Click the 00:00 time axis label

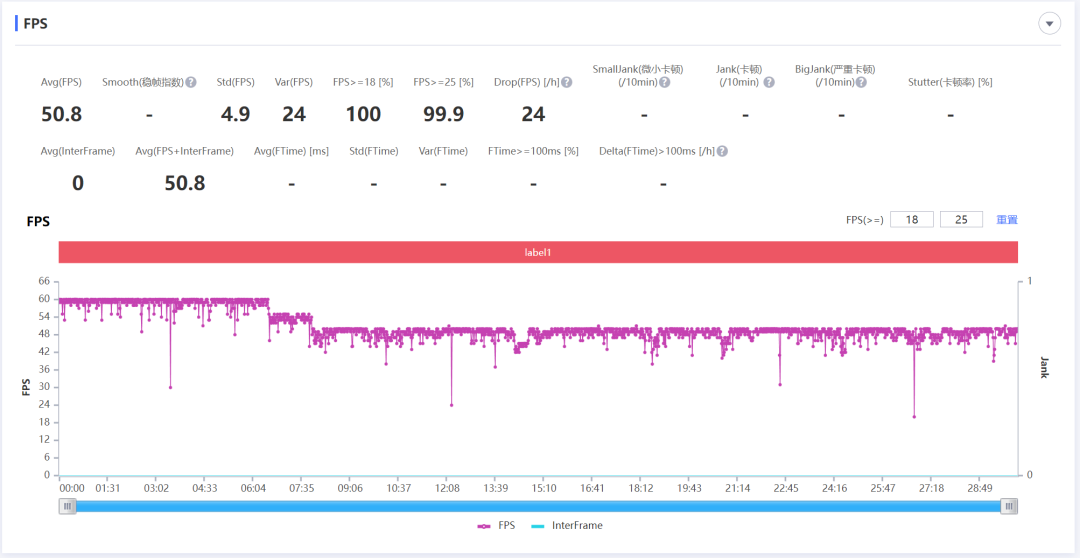(72, 488)
